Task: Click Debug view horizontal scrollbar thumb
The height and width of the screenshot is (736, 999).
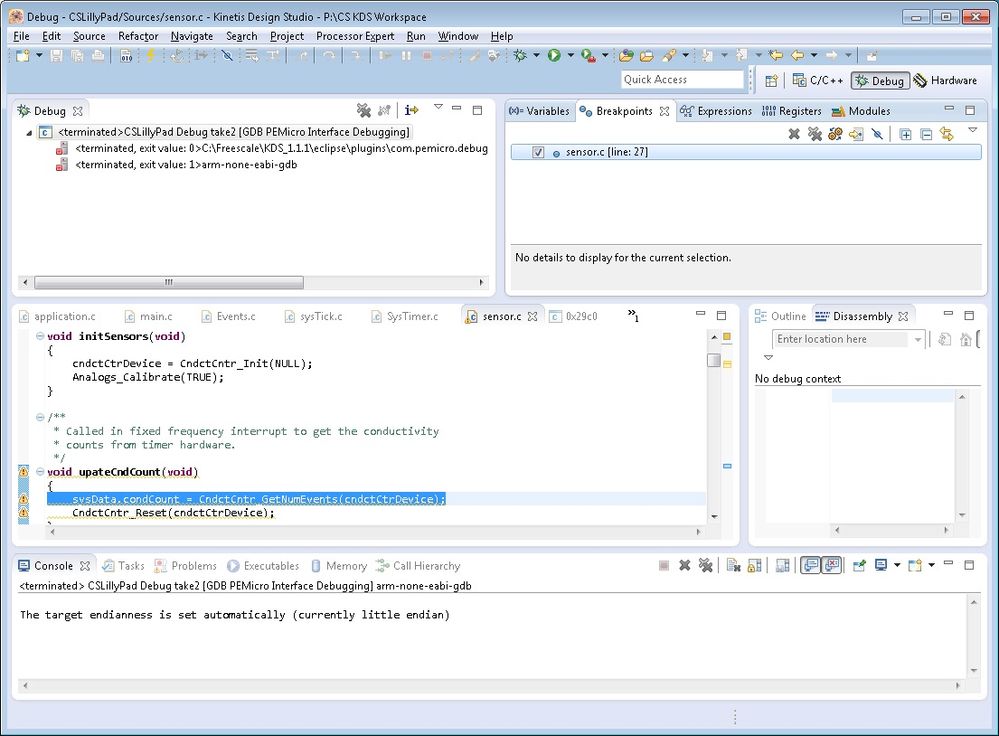Action: point(169,282)
